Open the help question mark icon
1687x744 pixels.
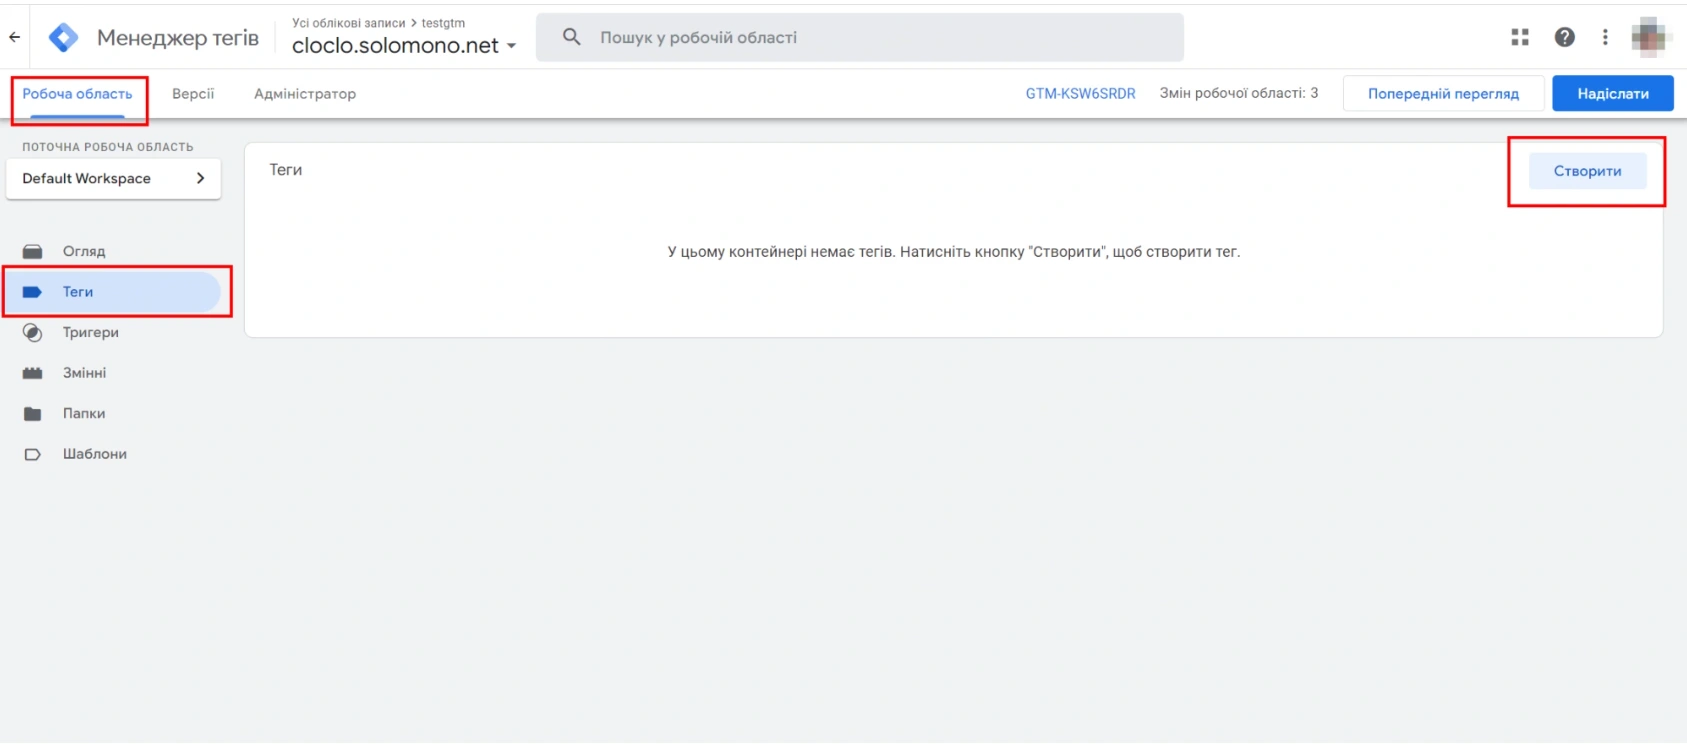[x=1564, y=37]
